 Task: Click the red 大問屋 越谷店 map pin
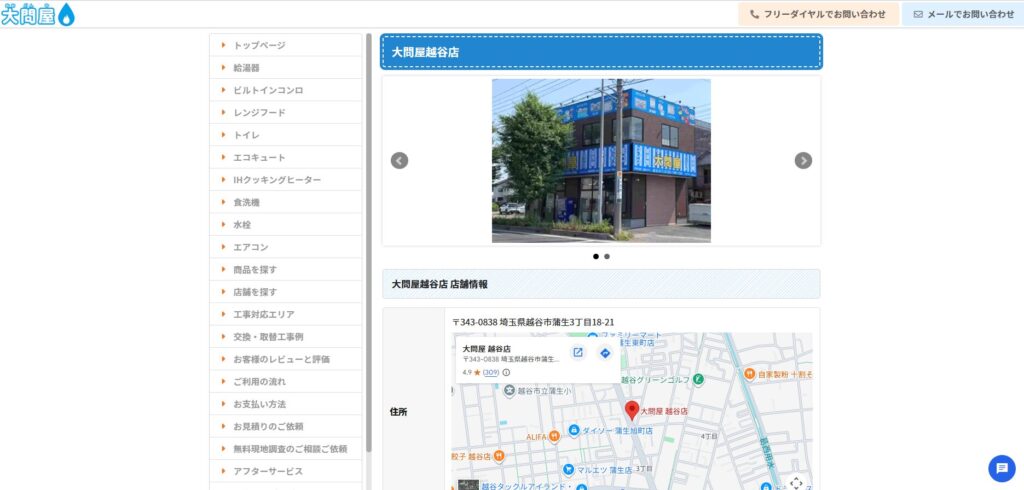pyautogui.click(x=632, y=410)
